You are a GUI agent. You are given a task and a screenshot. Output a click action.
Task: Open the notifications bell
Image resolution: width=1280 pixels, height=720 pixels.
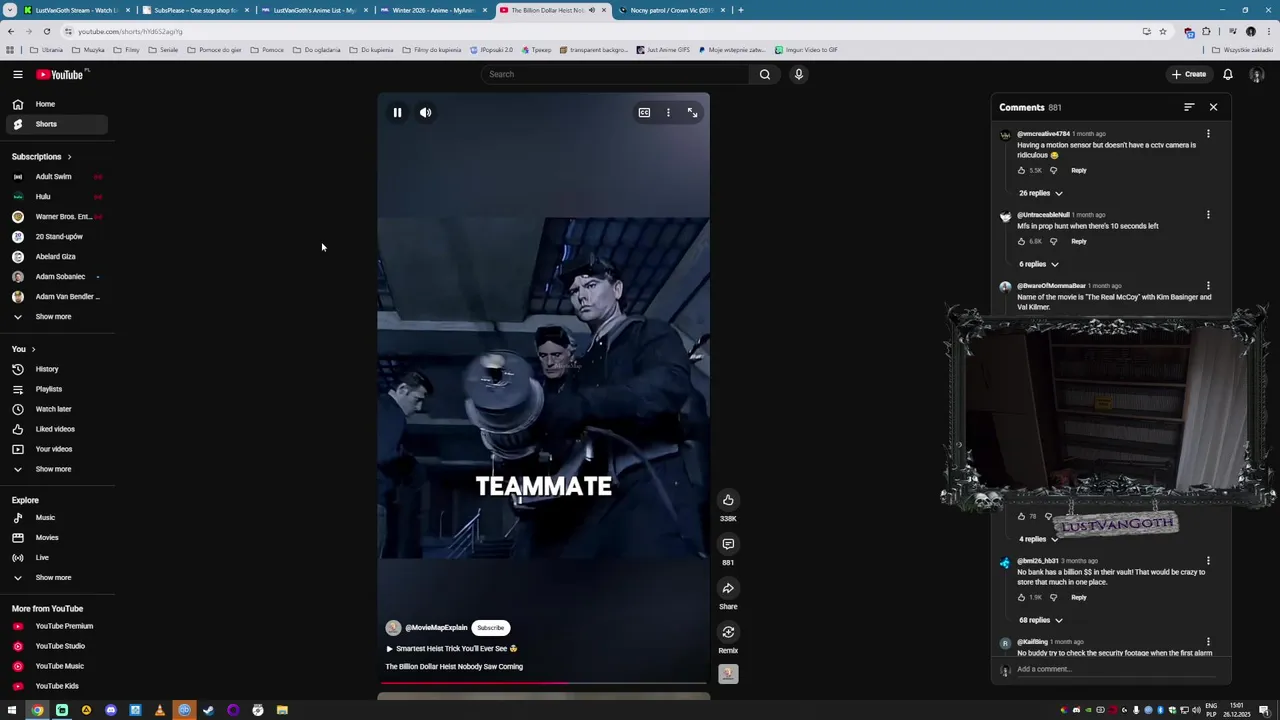(1228, 74)
